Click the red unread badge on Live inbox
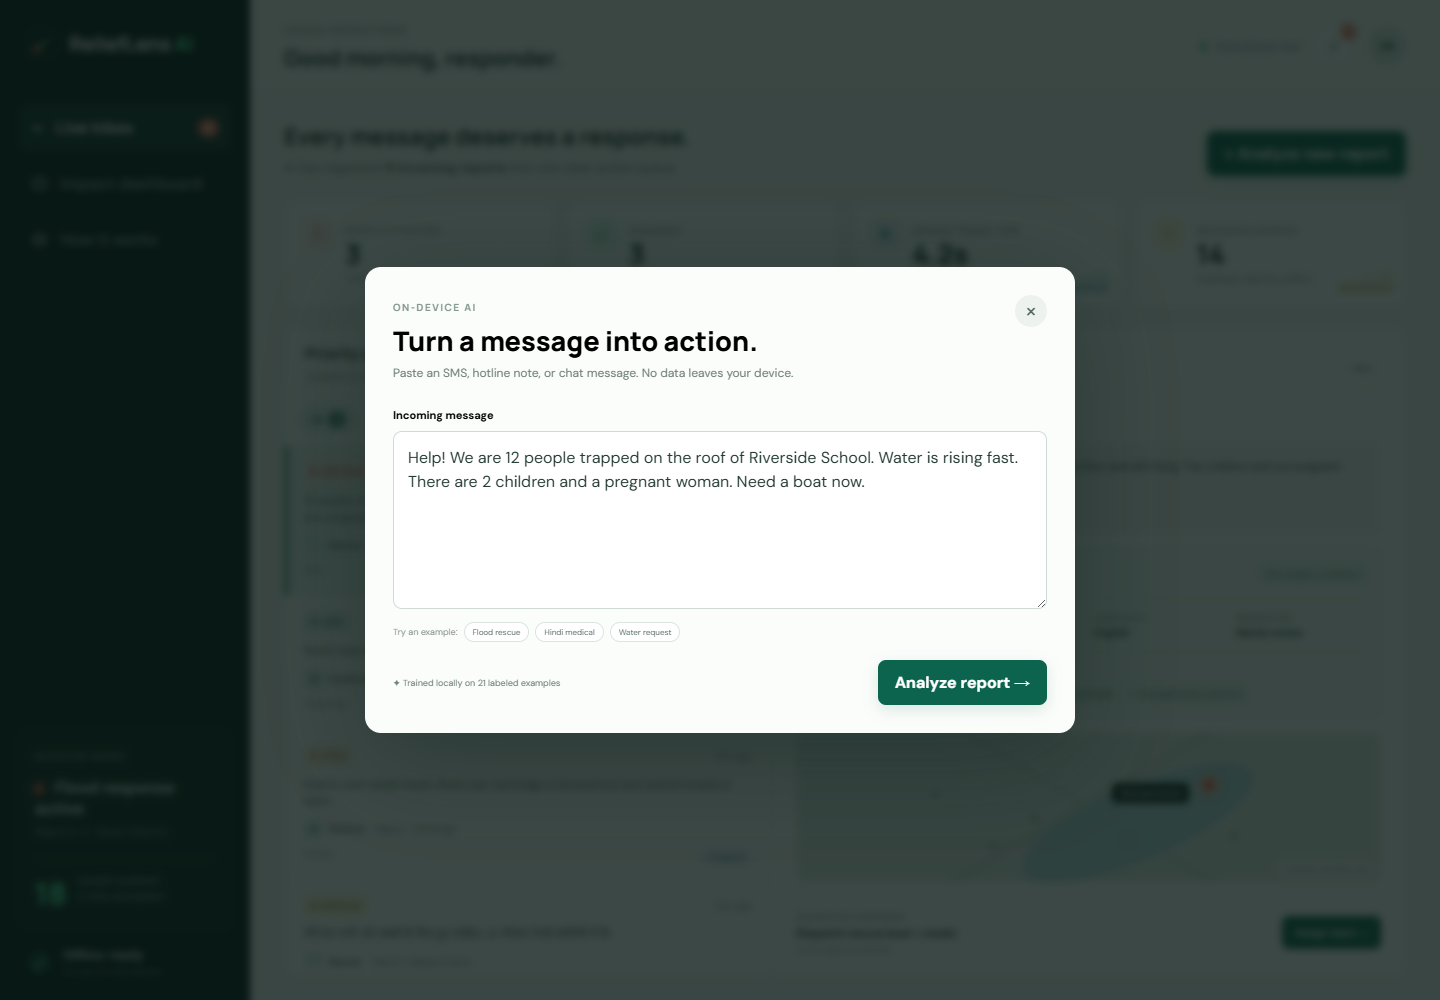 [208, 128]
